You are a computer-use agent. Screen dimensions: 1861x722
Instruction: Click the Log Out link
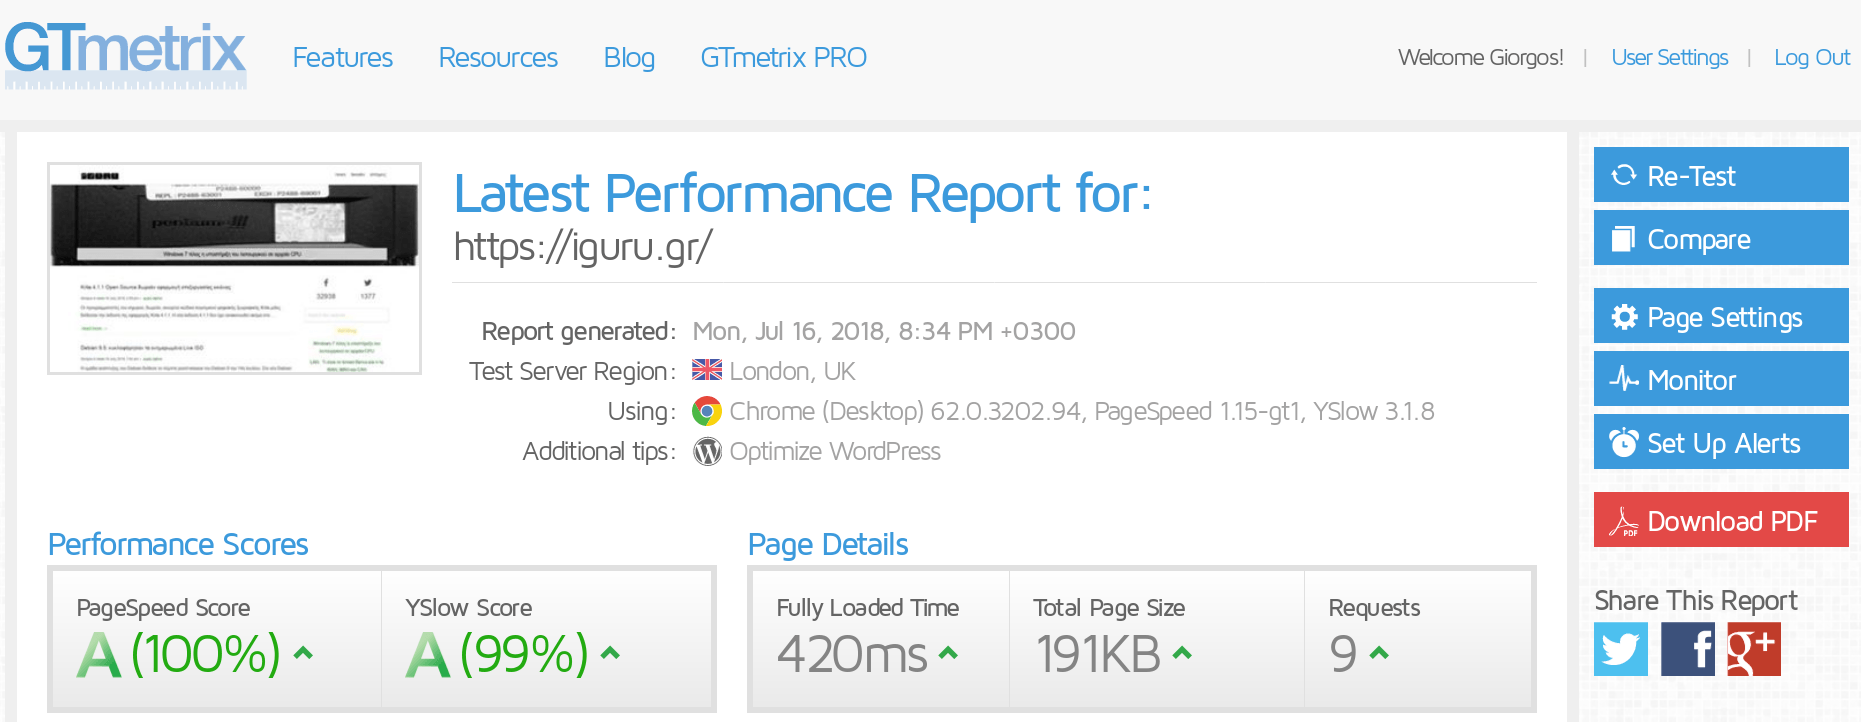click(x=1811, y=58)
